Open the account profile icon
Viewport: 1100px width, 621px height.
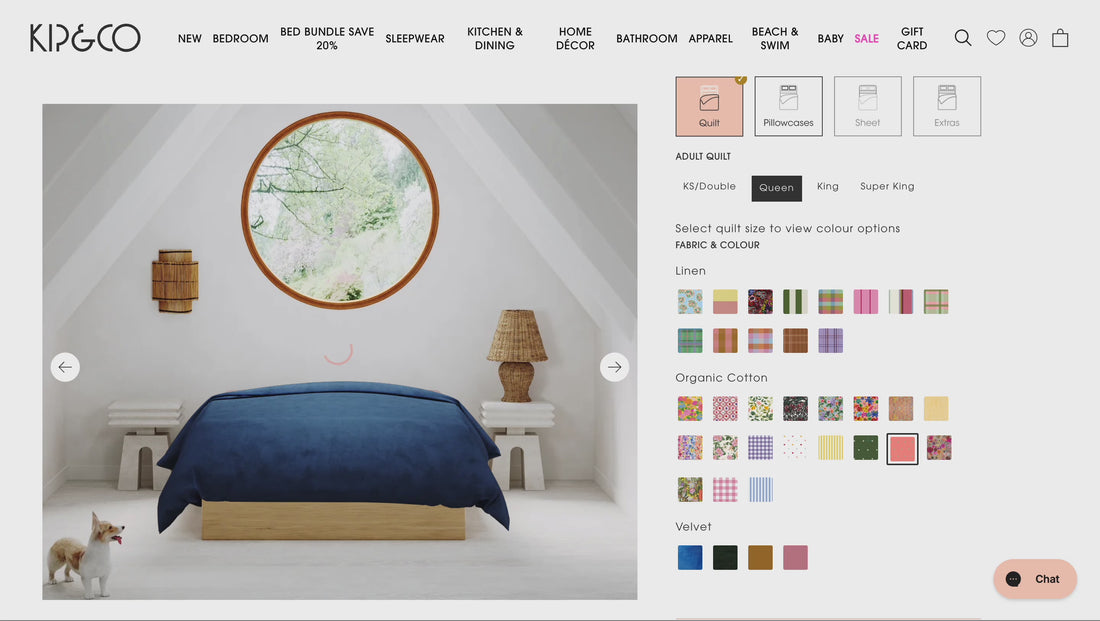tap(1028, 38)
